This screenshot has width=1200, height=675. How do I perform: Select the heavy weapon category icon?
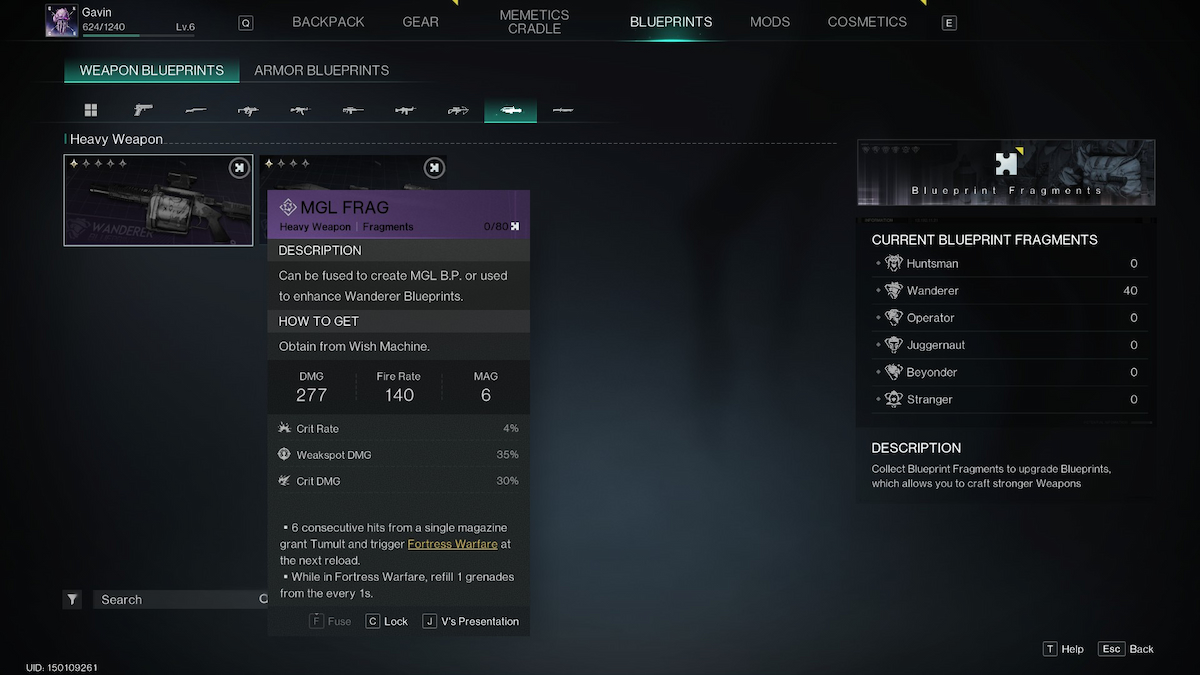[510, 110]
